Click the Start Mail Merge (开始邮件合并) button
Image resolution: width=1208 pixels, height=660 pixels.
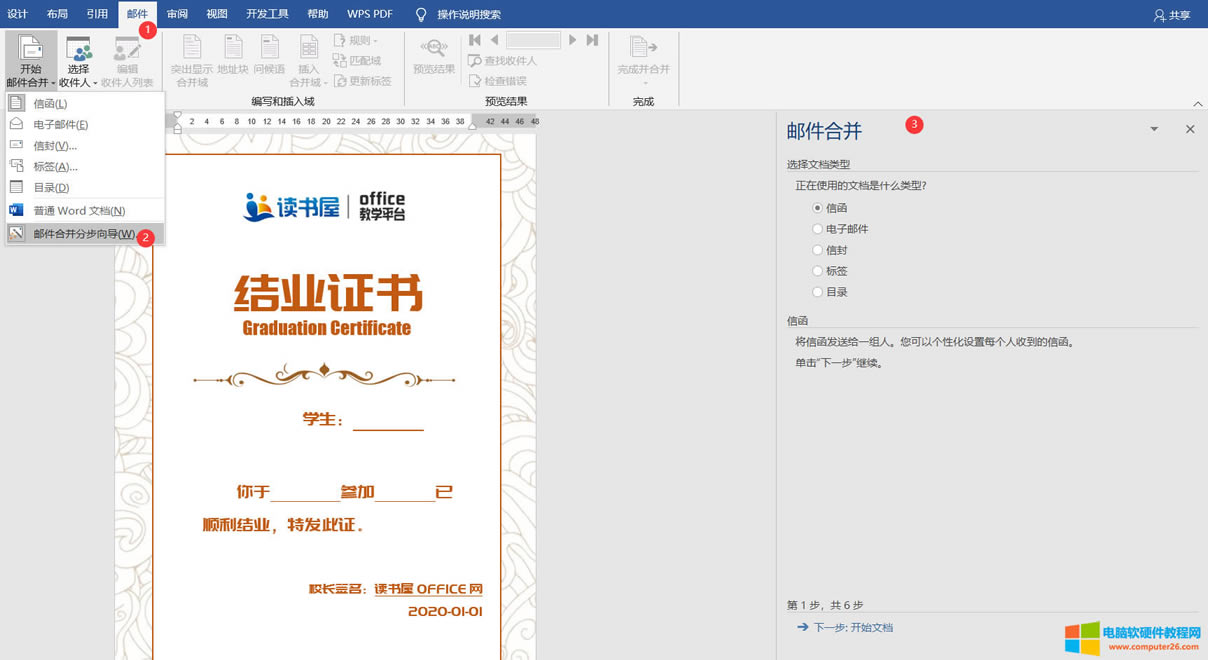31,60
